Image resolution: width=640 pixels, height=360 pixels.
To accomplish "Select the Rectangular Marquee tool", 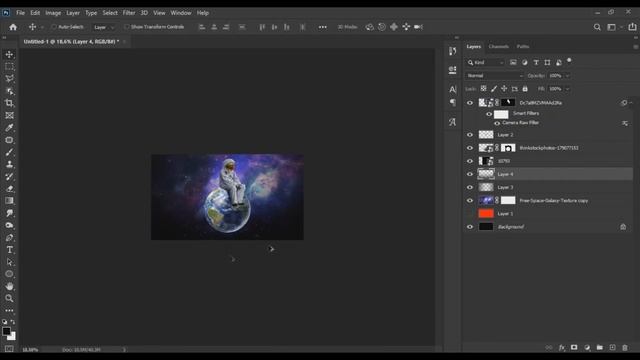I will point(9,67).
